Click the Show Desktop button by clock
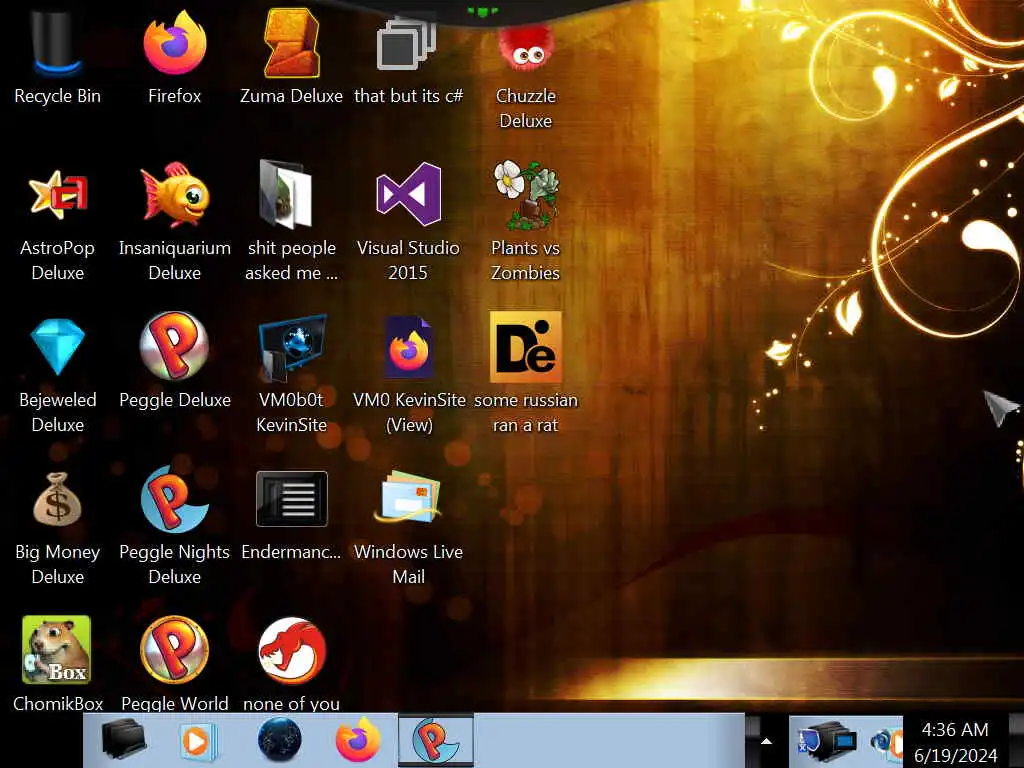Screen dimensions: 1024x768 (1016, 741)
